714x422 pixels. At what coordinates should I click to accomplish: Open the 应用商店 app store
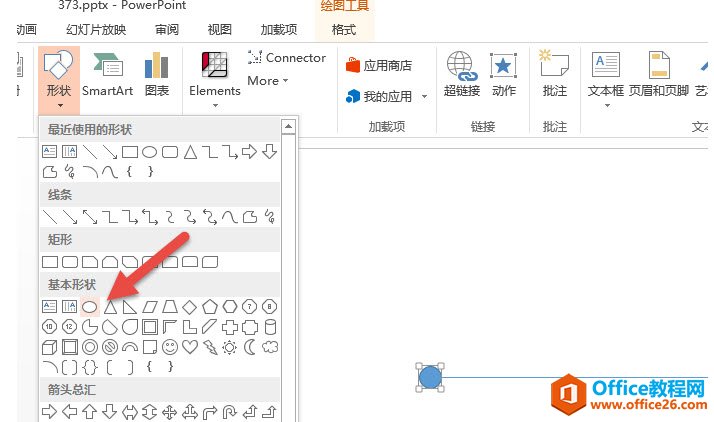click(380, 66)
